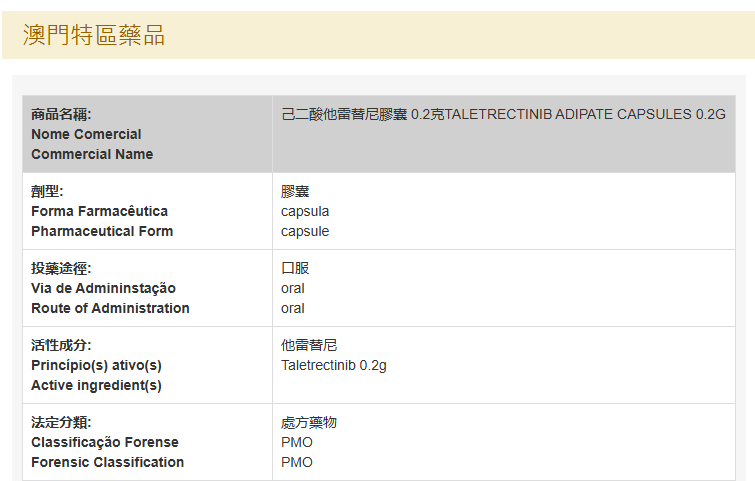Click the Active ingredient(s) label
This screenshot has width=755, height=481.
tap(96, 385)
